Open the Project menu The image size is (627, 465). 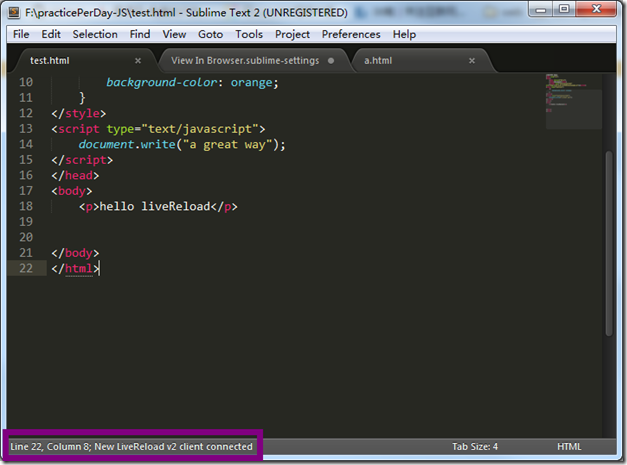[x=292, y=34]
